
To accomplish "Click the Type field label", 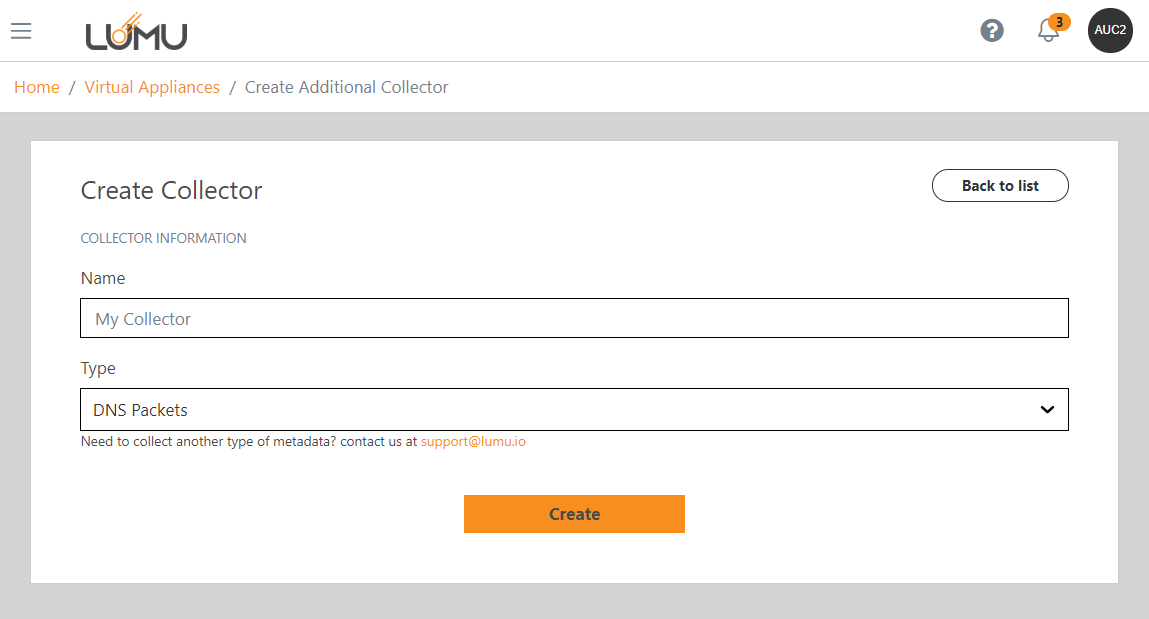I will click(x=98, y=368).
